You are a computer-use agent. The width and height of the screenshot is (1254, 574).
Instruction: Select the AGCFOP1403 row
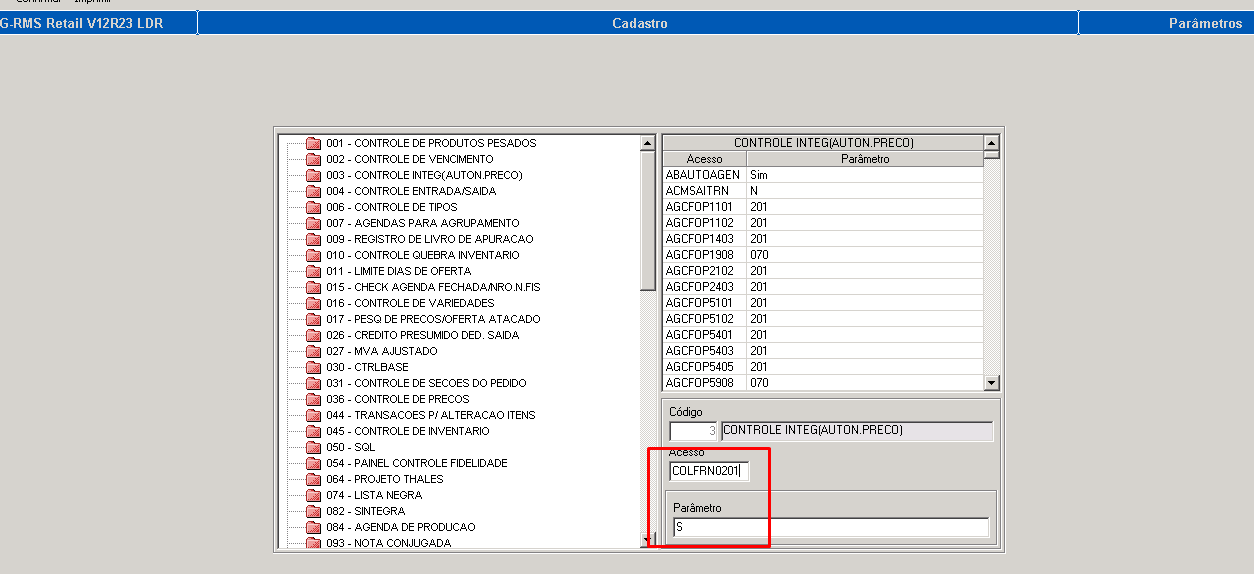(822, 239)
